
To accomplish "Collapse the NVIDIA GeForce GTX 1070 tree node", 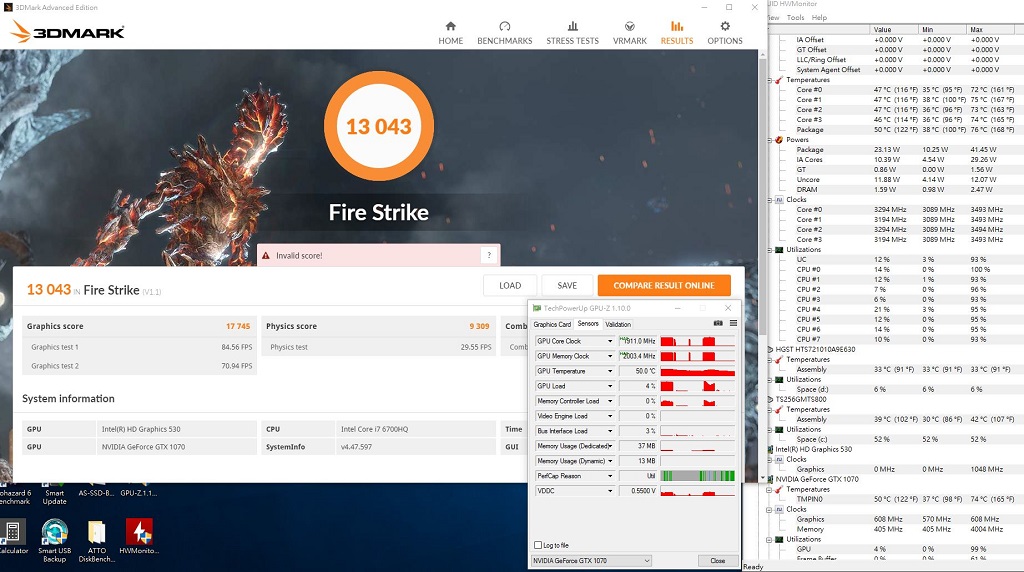I will (770, 479).
